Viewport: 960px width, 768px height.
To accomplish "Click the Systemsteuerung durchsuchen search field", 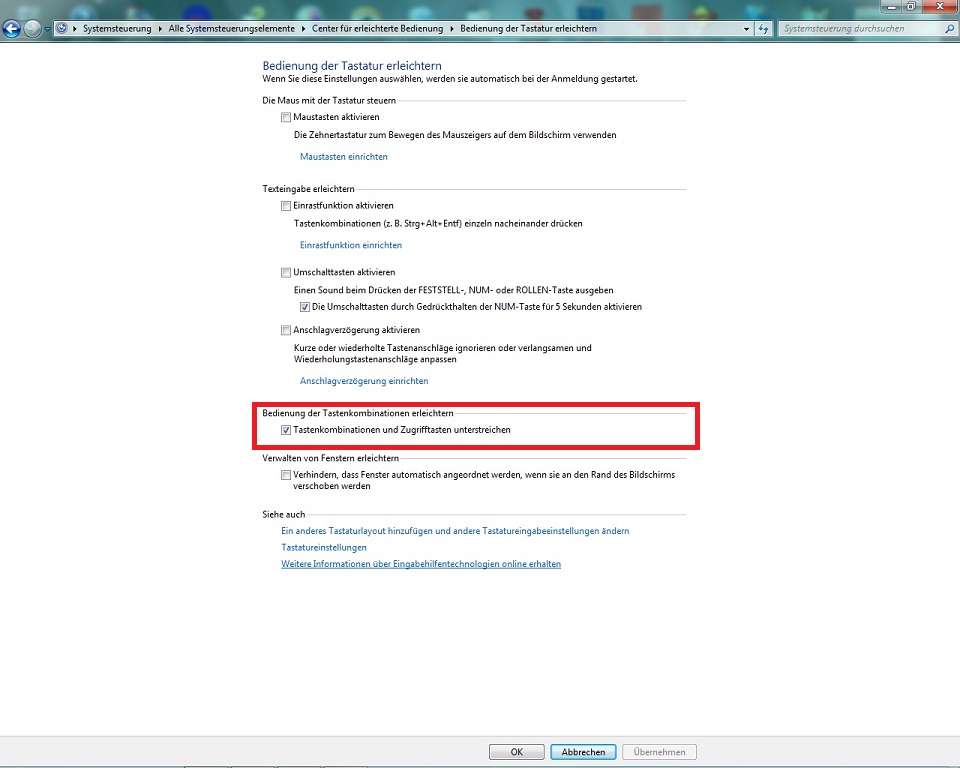I will tap(860, 29).
